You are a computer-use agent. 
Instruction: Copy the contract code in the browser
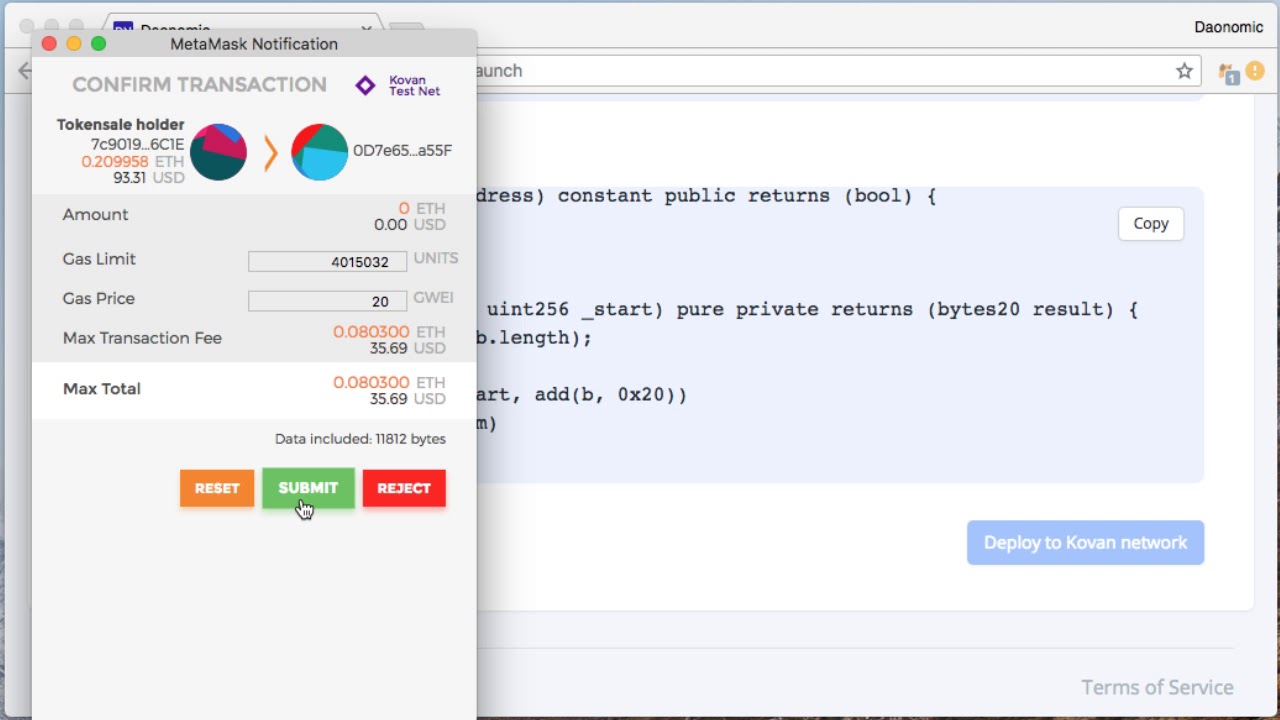[1151, 224]
